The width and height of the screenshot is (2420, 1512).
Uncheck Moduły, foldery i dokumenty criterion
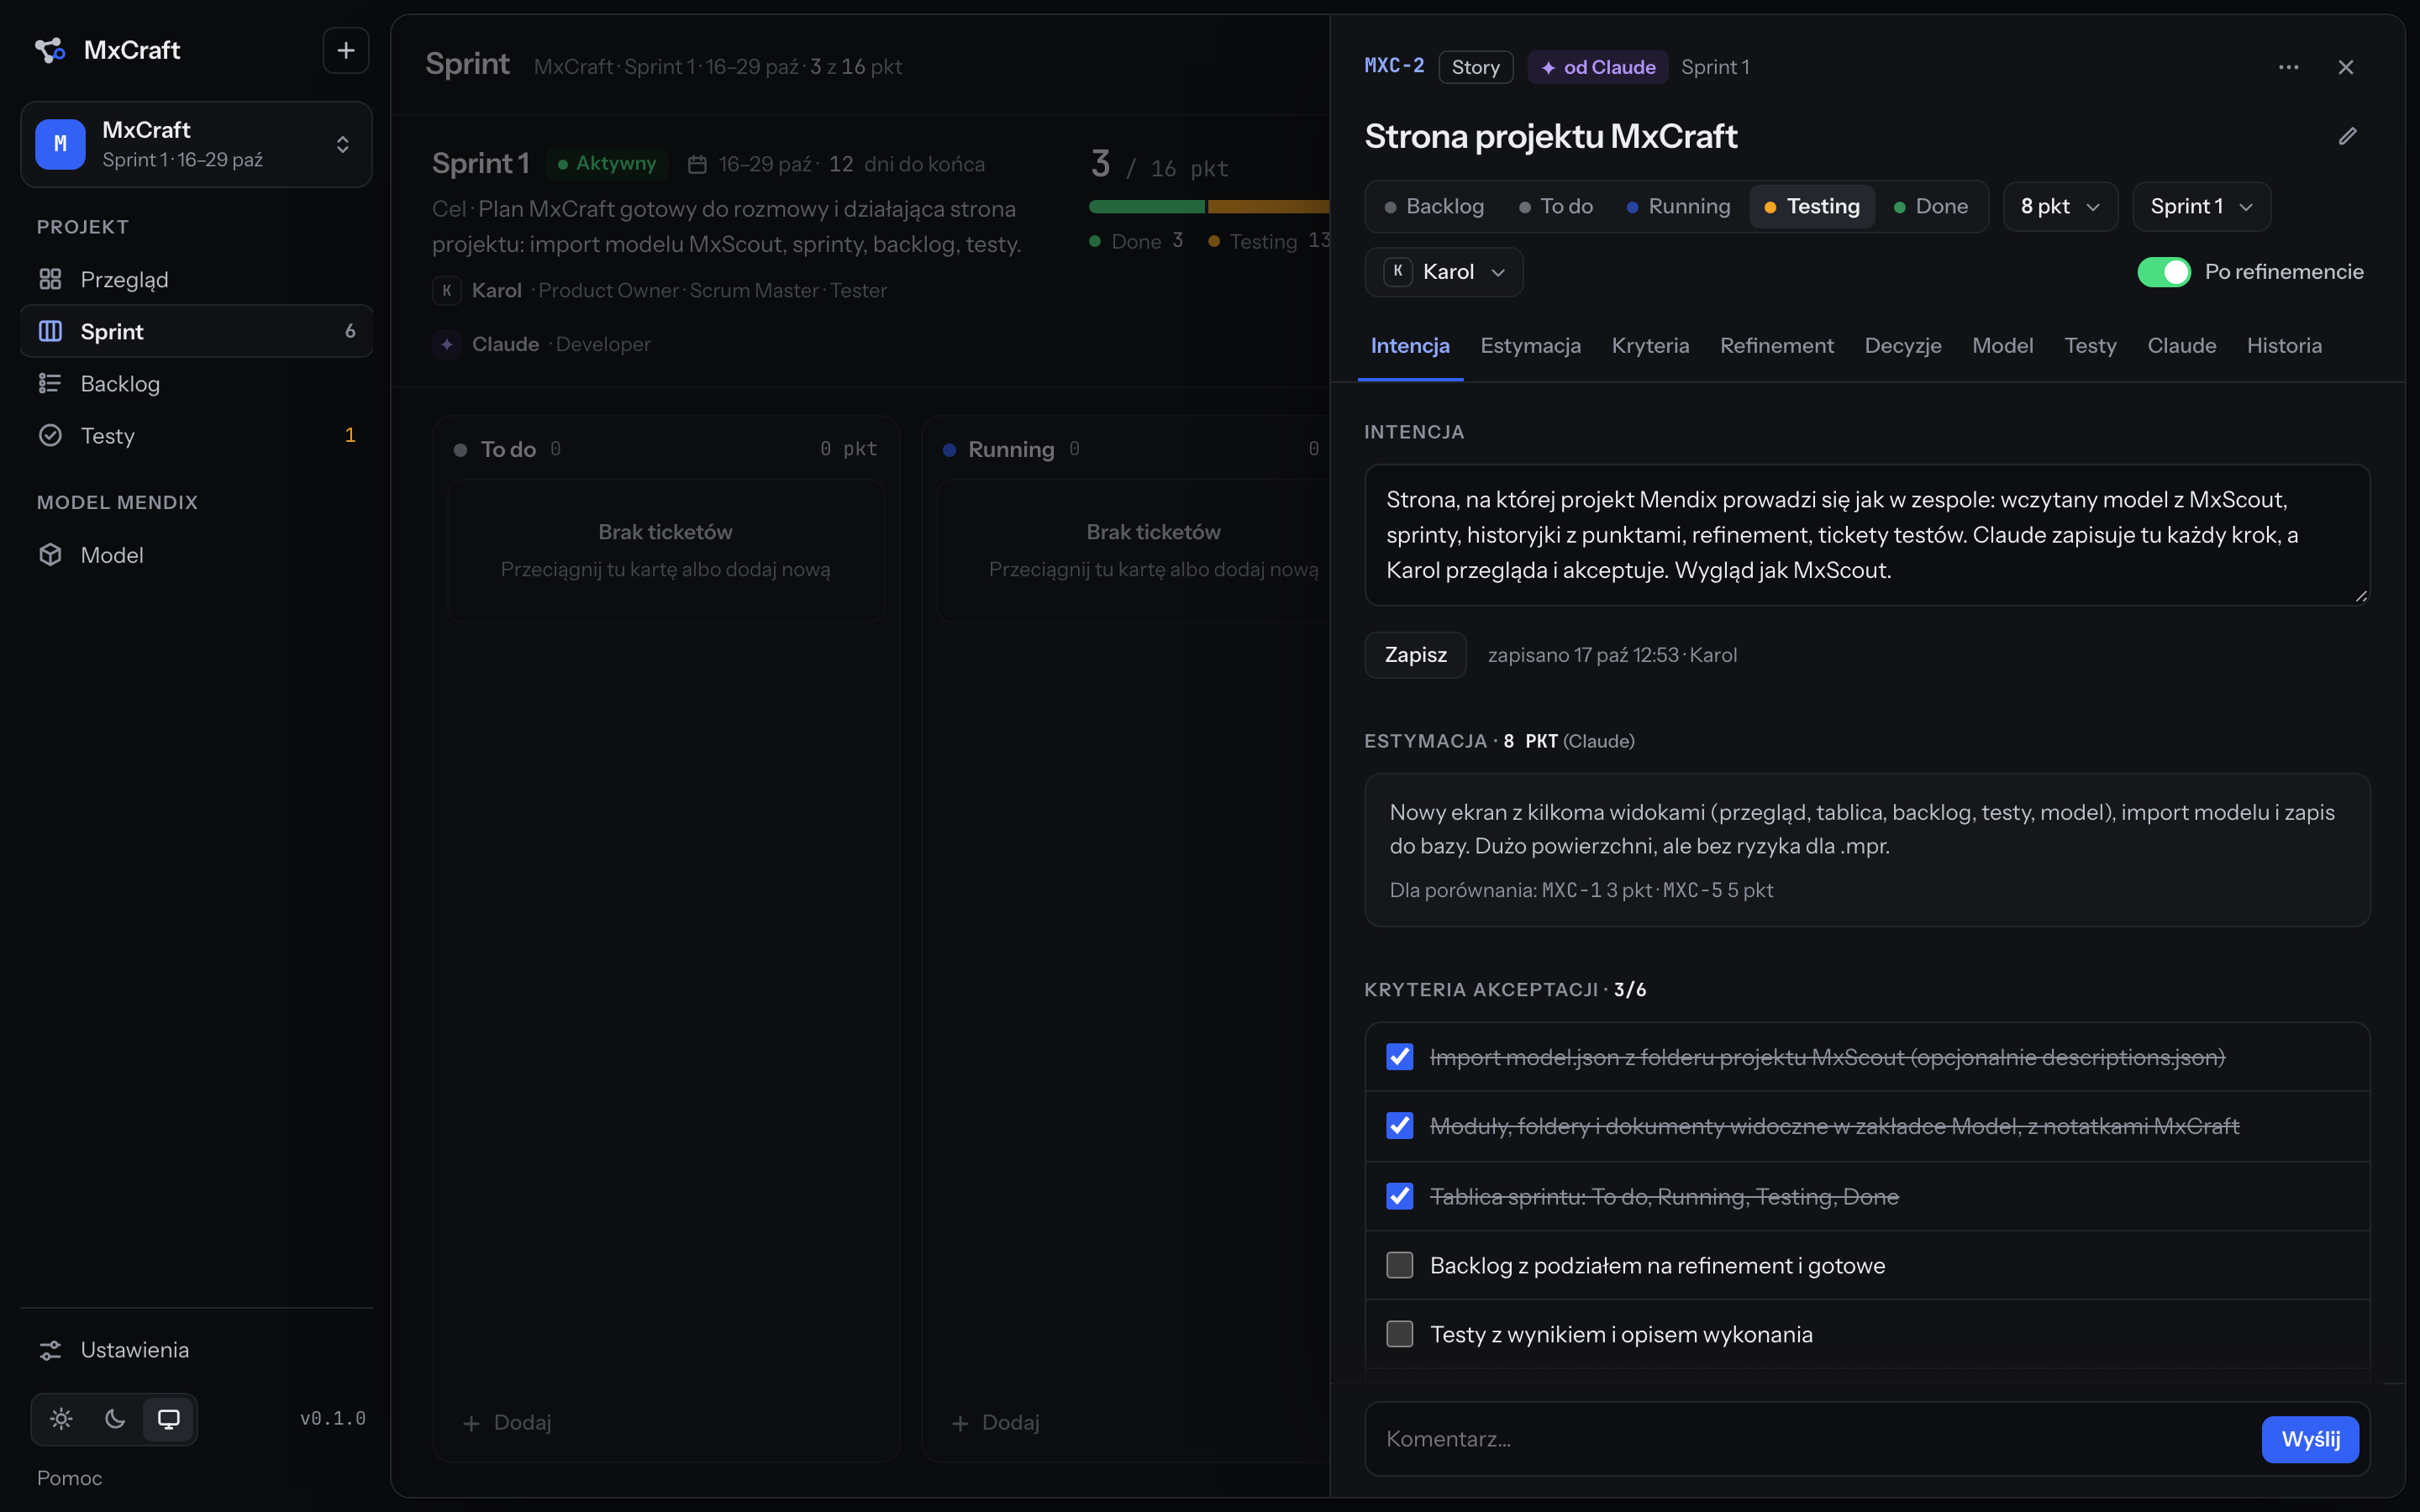pos(1400,1126)
